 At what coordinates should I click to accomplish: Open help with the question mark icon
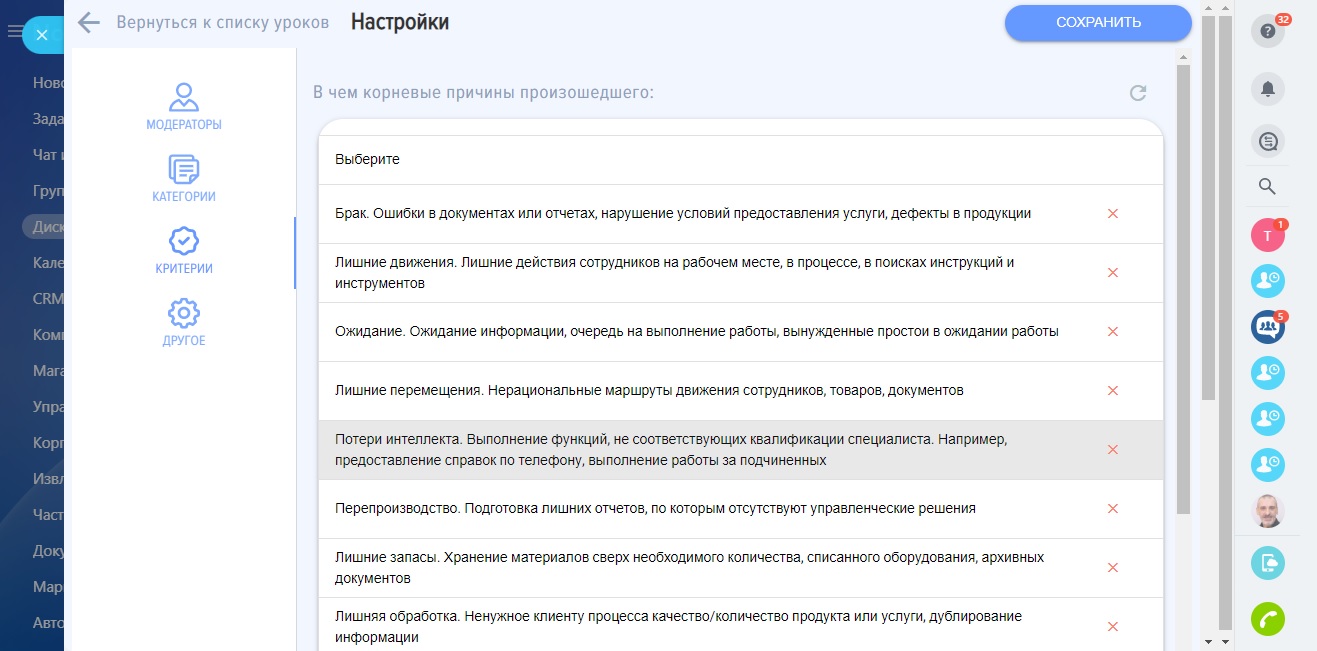[x=1268, y=31]
